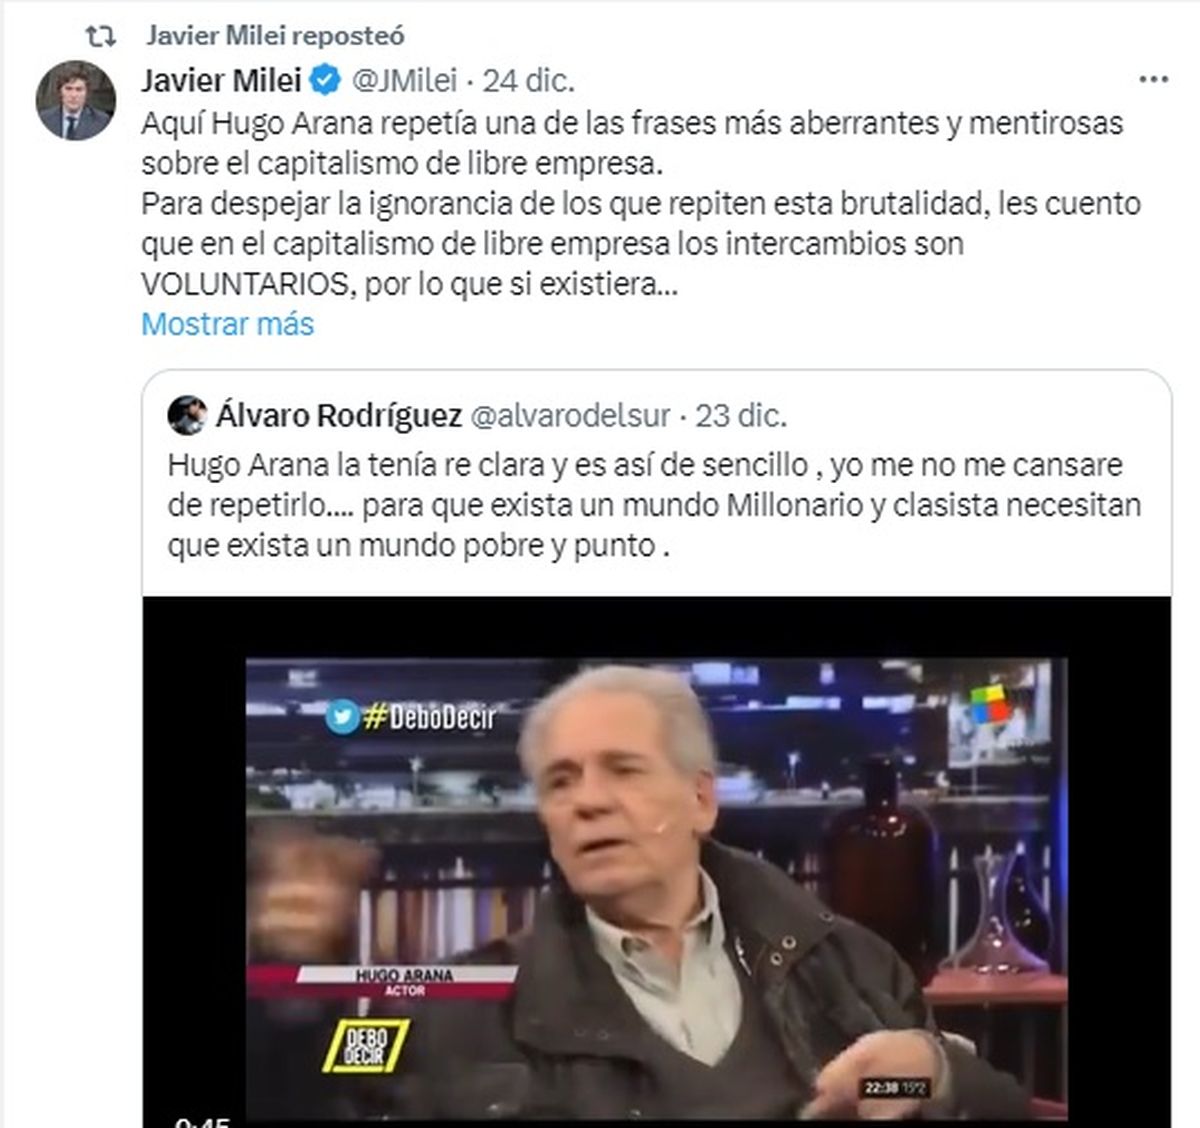Click the repost arrows icon

point(101,37)
